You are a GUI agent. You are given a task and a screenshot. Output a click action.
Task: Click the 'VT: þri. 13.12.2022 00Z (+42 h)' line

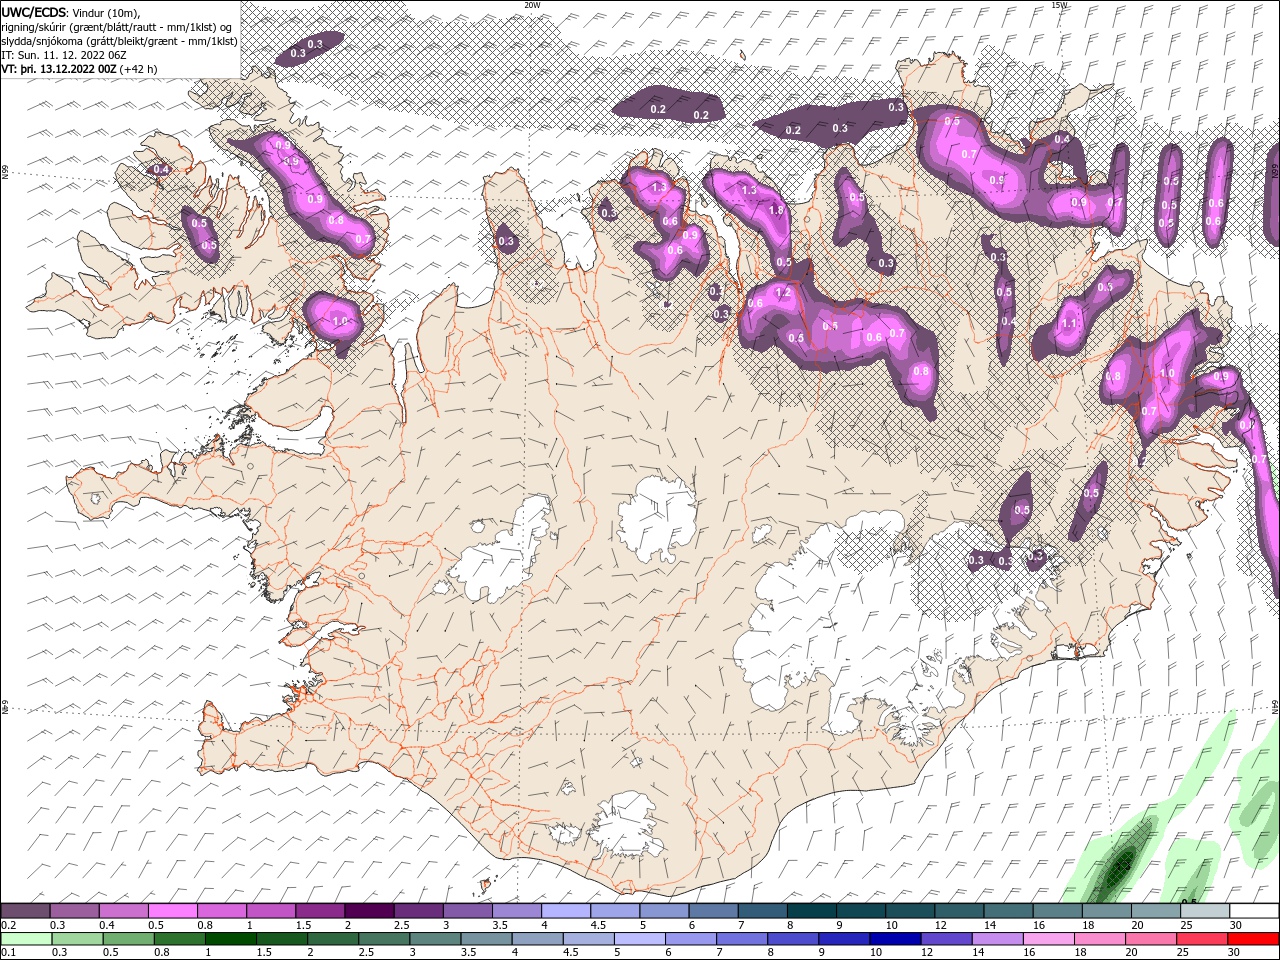click(79, 69)
